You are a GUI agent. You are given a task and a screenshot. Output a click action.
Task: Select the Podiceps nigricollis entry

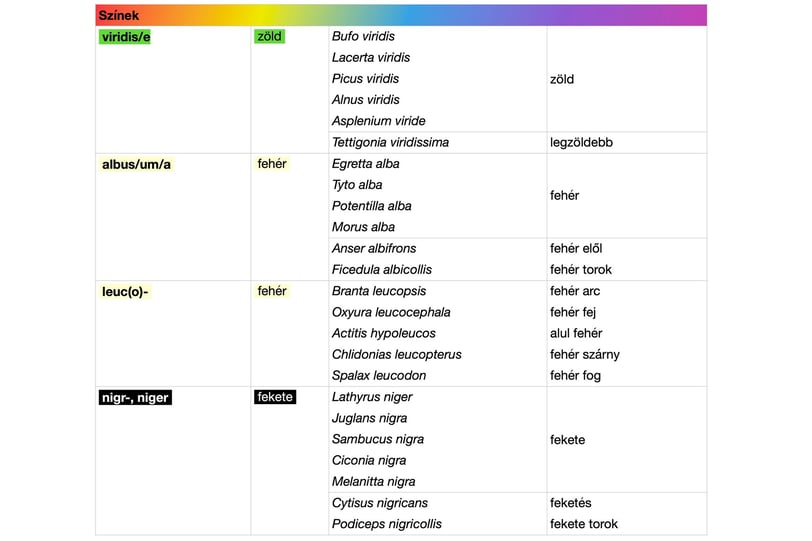386,524
